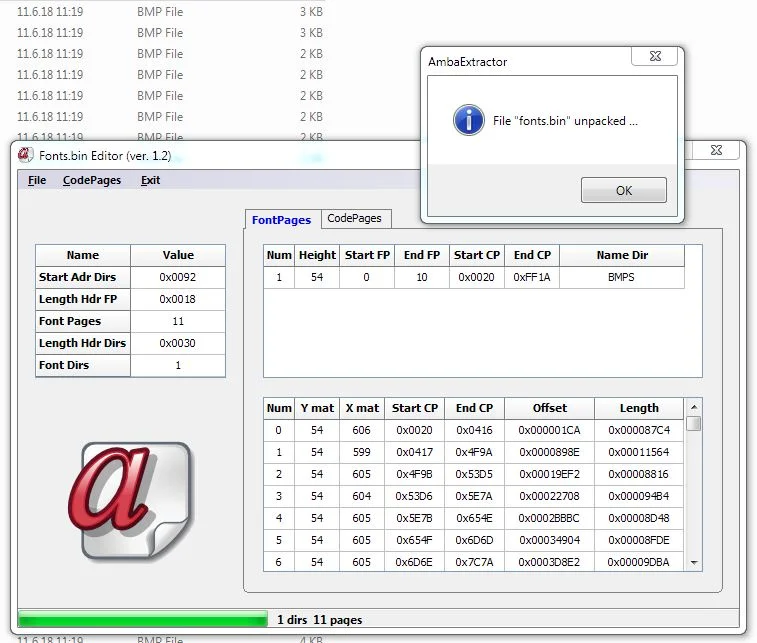757x643 pixels.
Task: Click the Name Dir column header
Action: pos(622,255)
